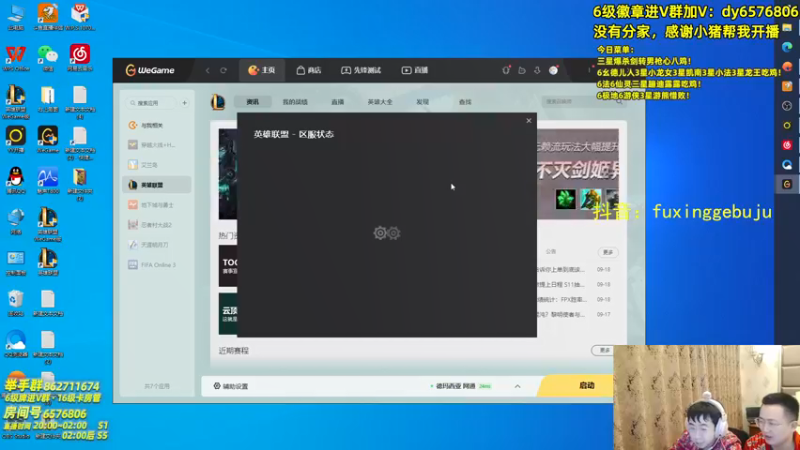
Task: Open NetEase Cloud Music desktop shortcut
Action: pyautogui.click(x=80, y=58)
